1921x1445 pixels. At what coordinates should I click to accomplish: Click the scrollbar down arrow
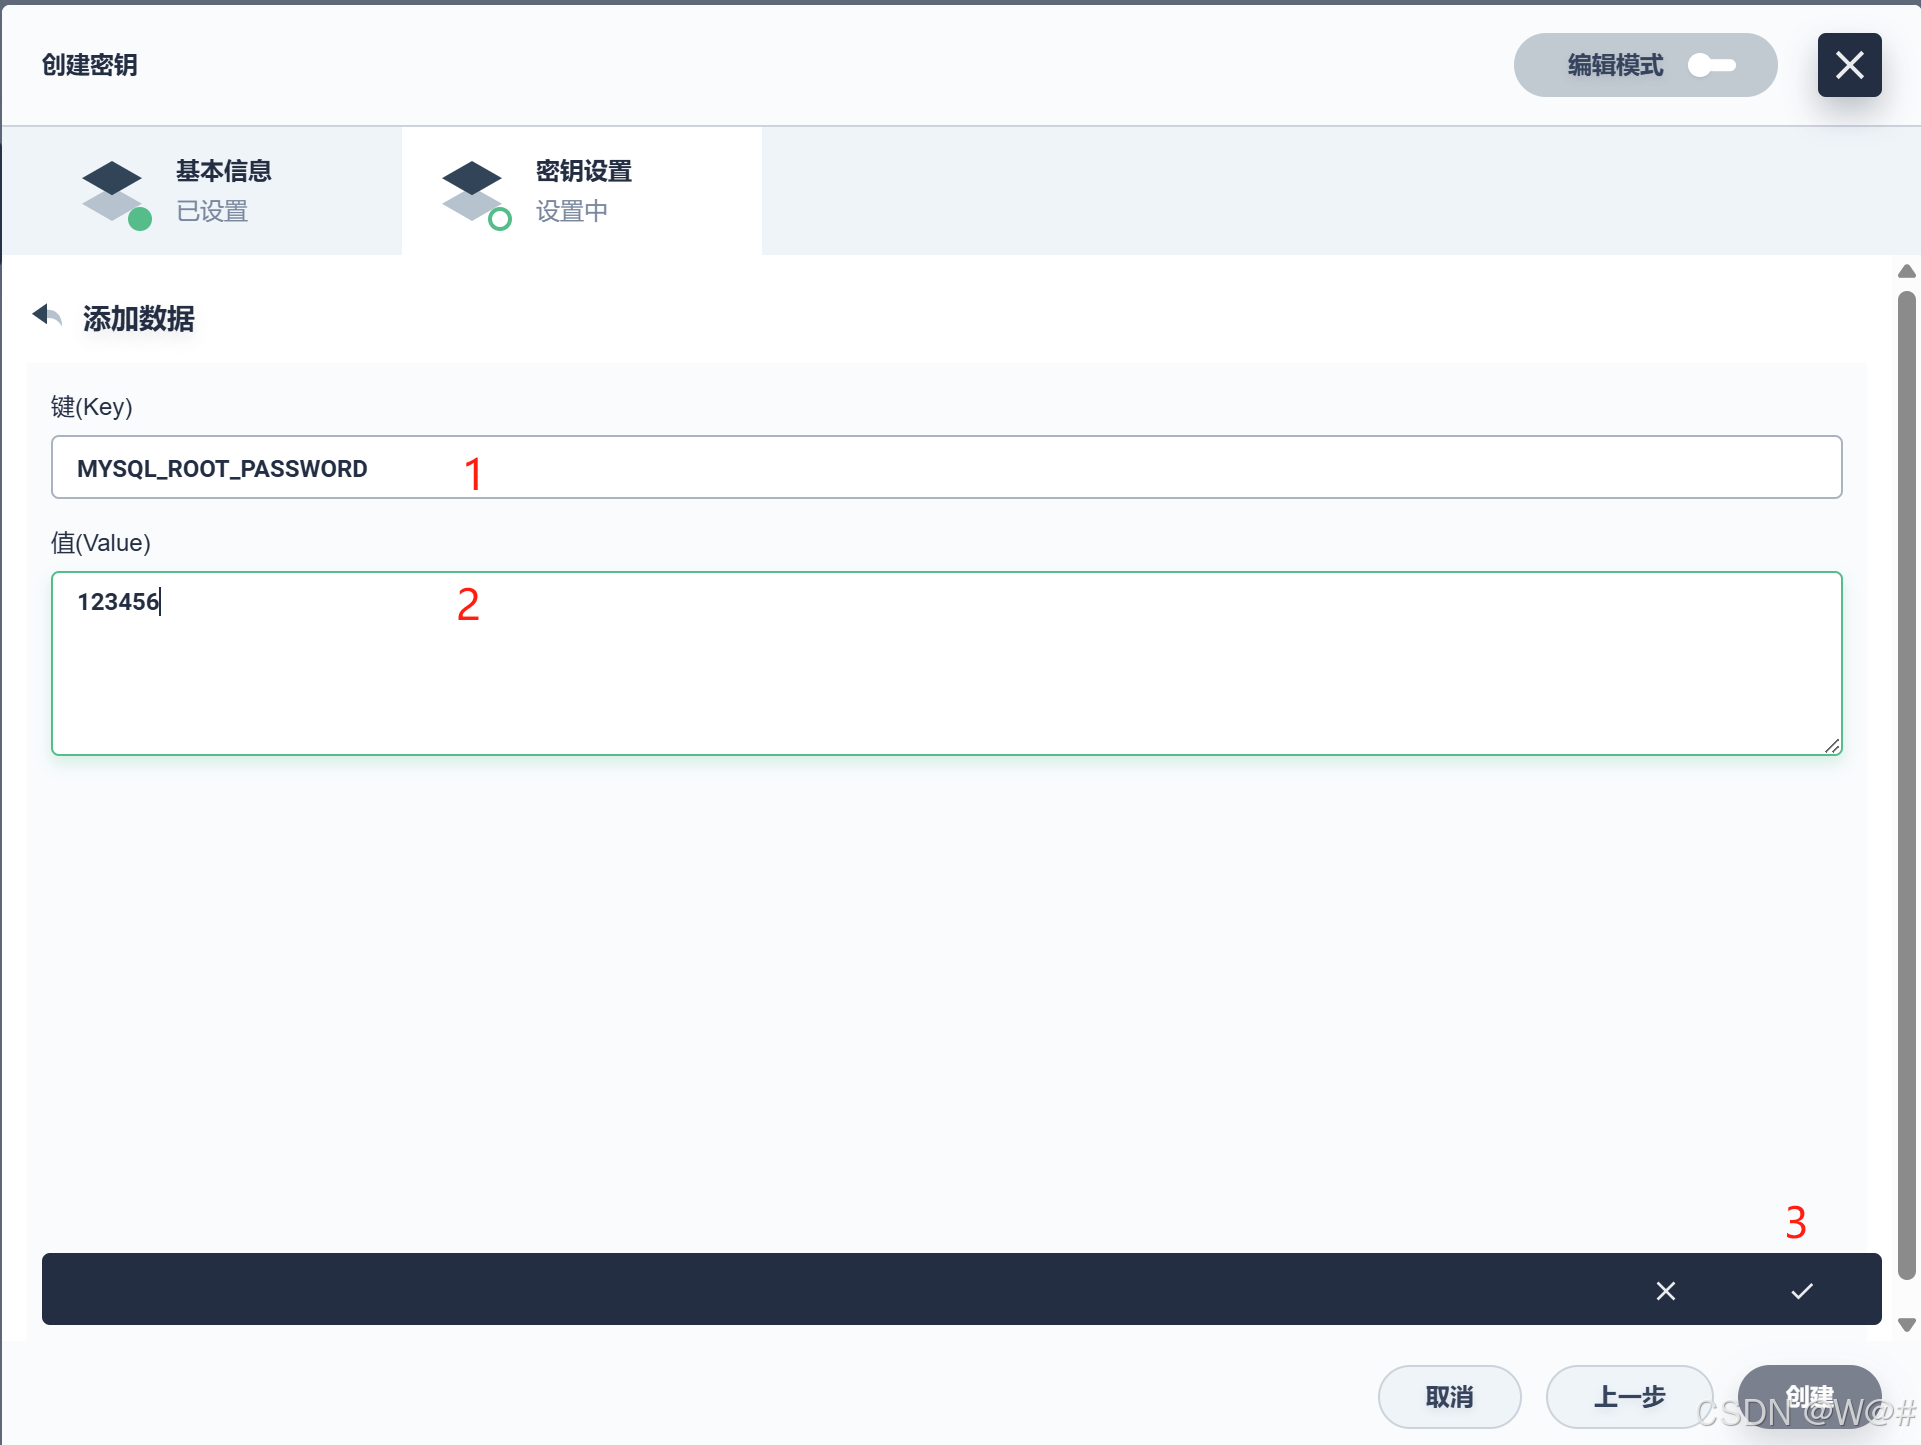(1907, 1325)
